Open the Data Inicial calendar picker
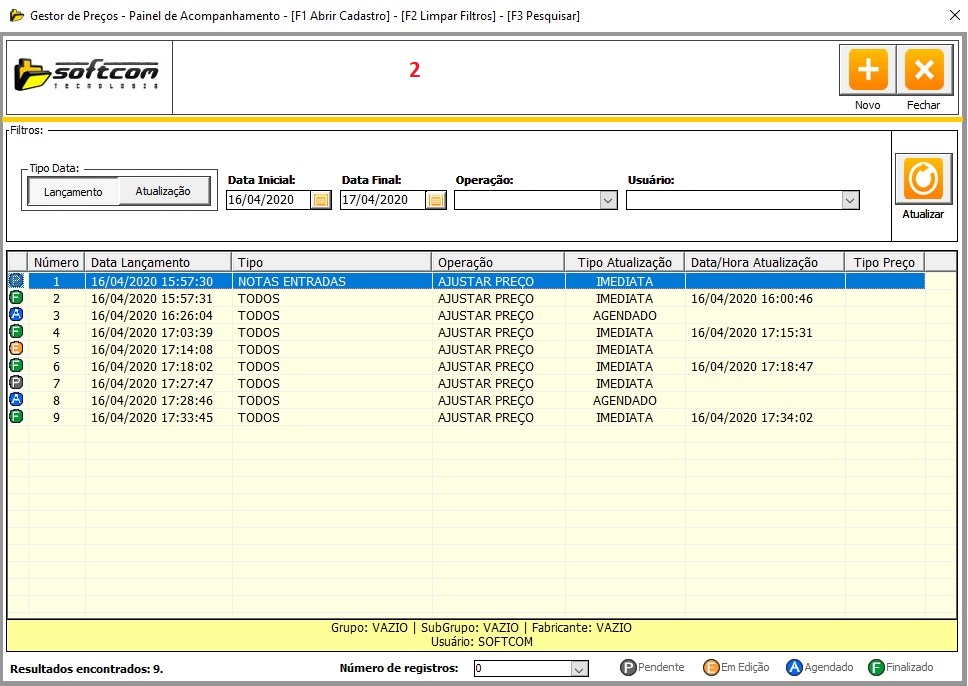968x686 pixels. [322, 200]
